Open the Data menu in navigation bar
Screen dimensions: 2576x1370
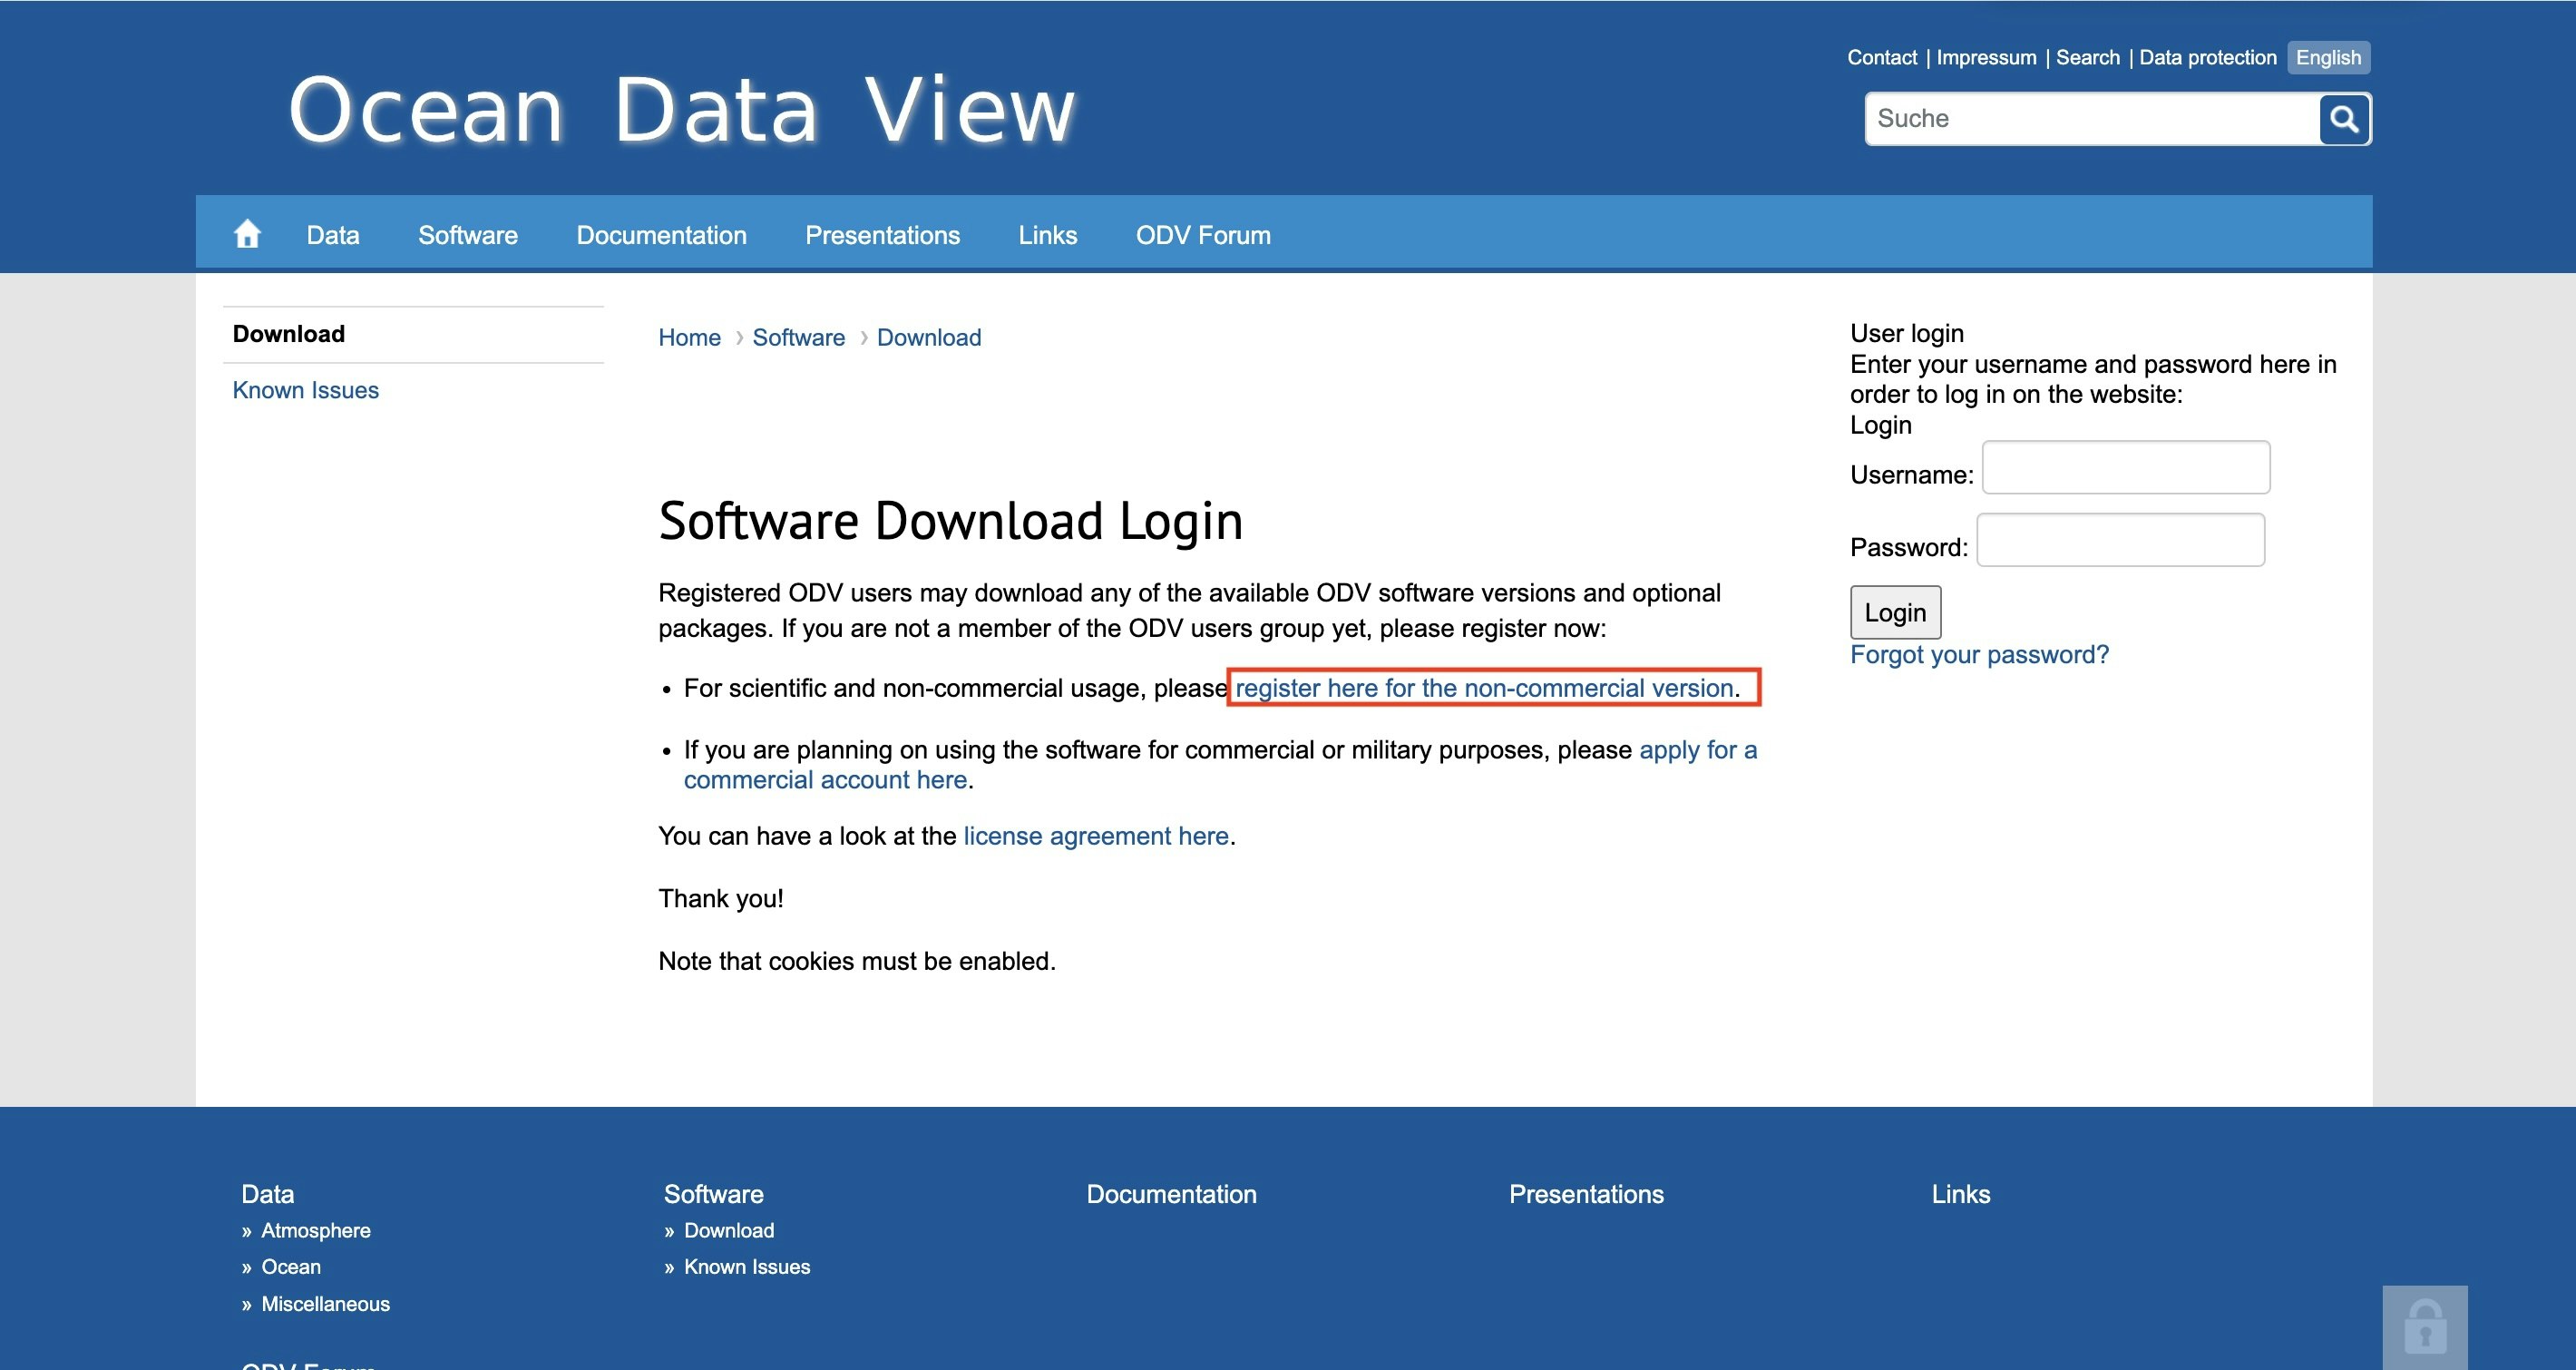pyautogui.click(x=332, y=235)
